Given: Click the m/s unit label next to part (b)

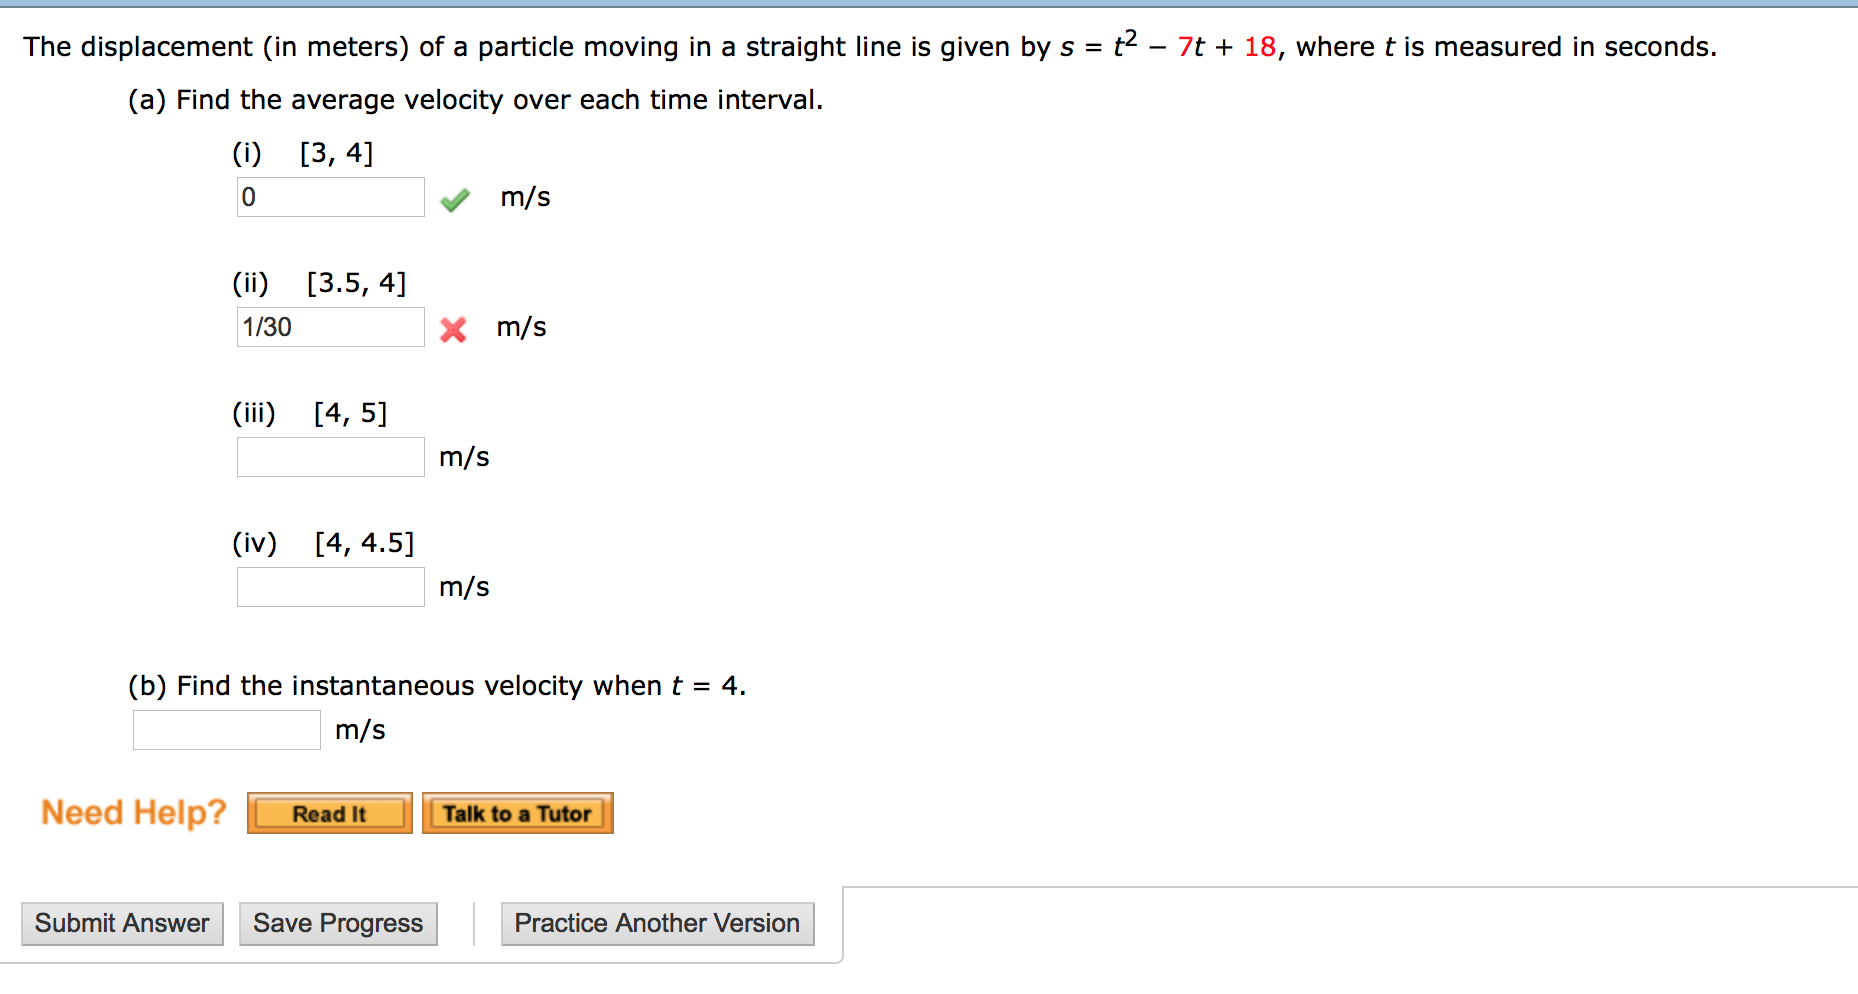Looking at the screenshot, I should pyautogui.click(x=362, y=730).
